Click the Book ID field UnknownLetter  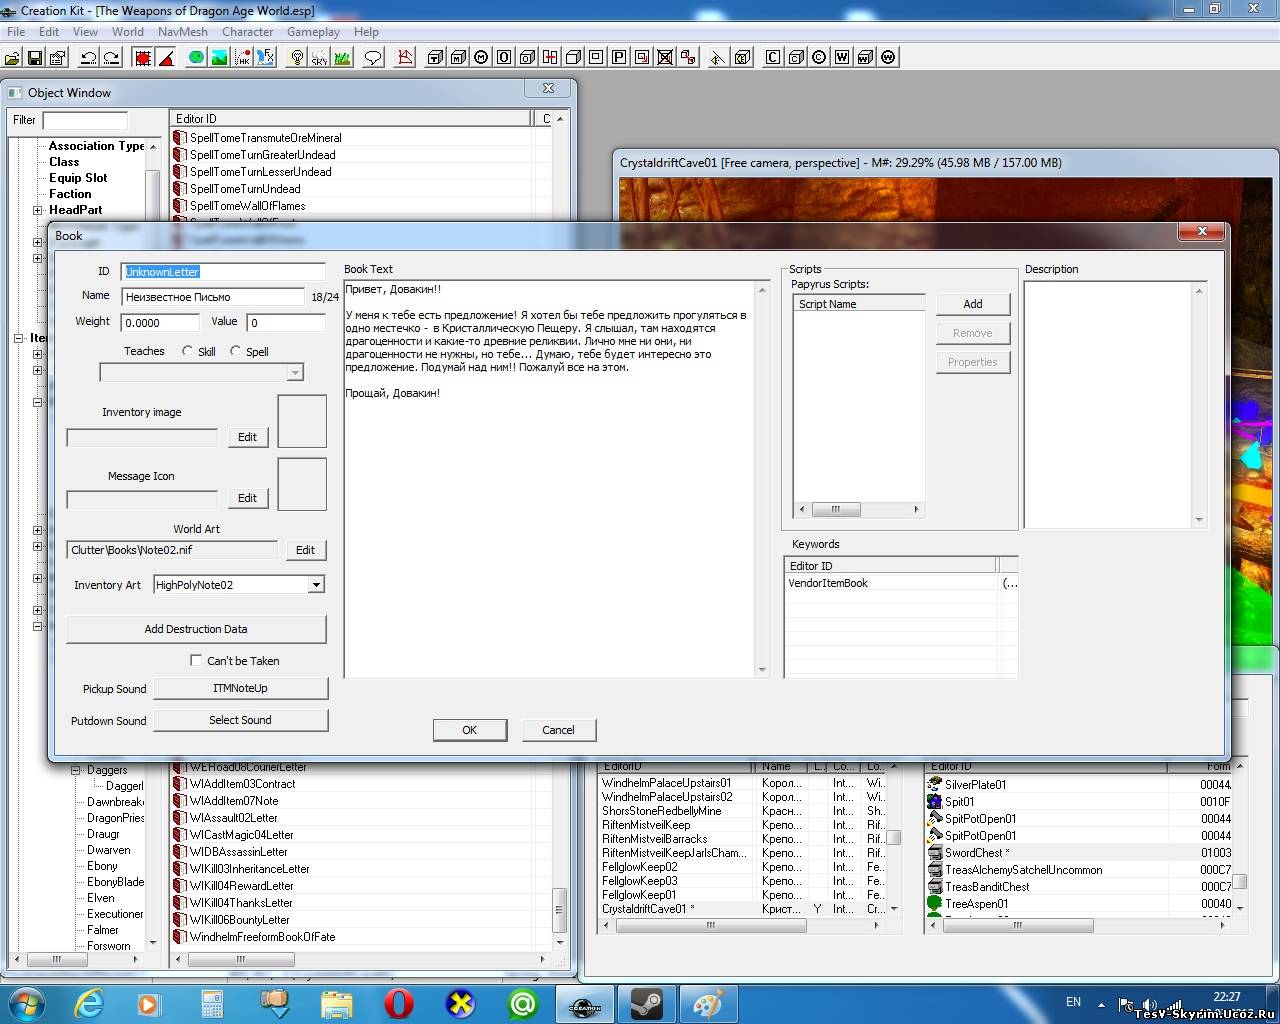pos(223,272)
